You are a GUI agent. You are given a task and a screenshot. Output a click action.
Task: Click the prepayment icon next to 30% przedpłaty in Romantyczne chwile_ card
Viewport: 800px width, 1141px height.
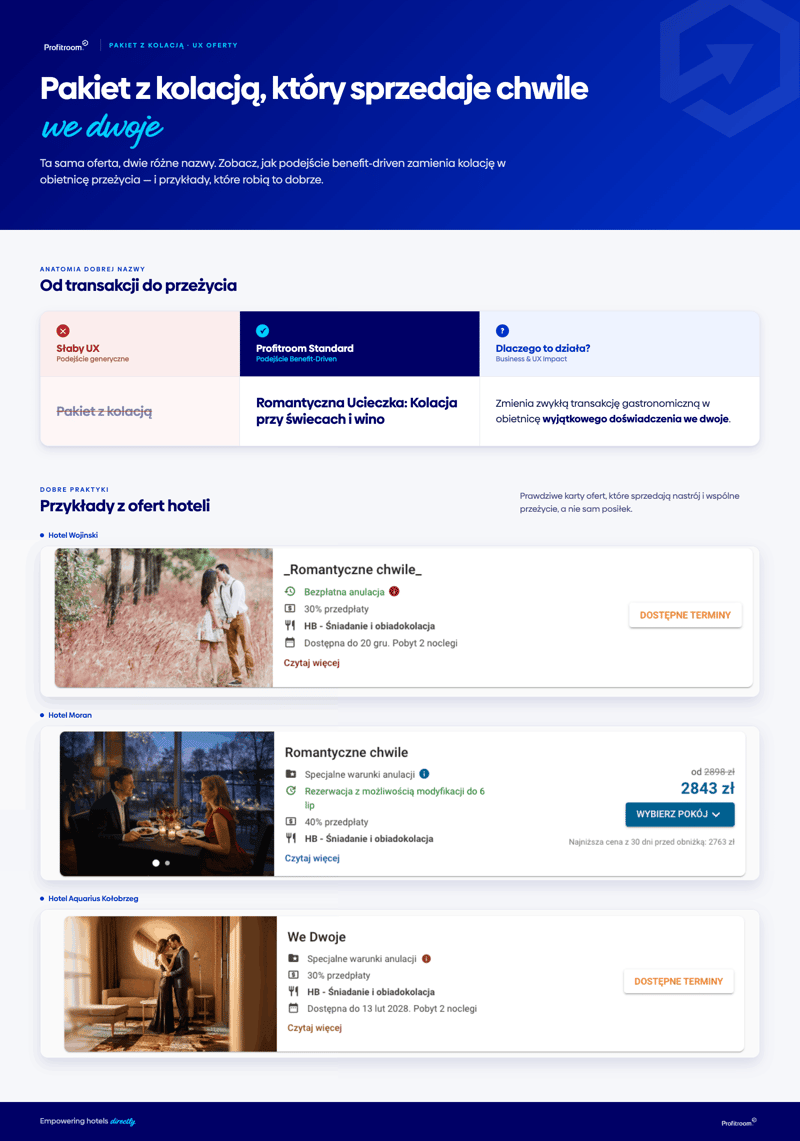(x=290, y=608)
